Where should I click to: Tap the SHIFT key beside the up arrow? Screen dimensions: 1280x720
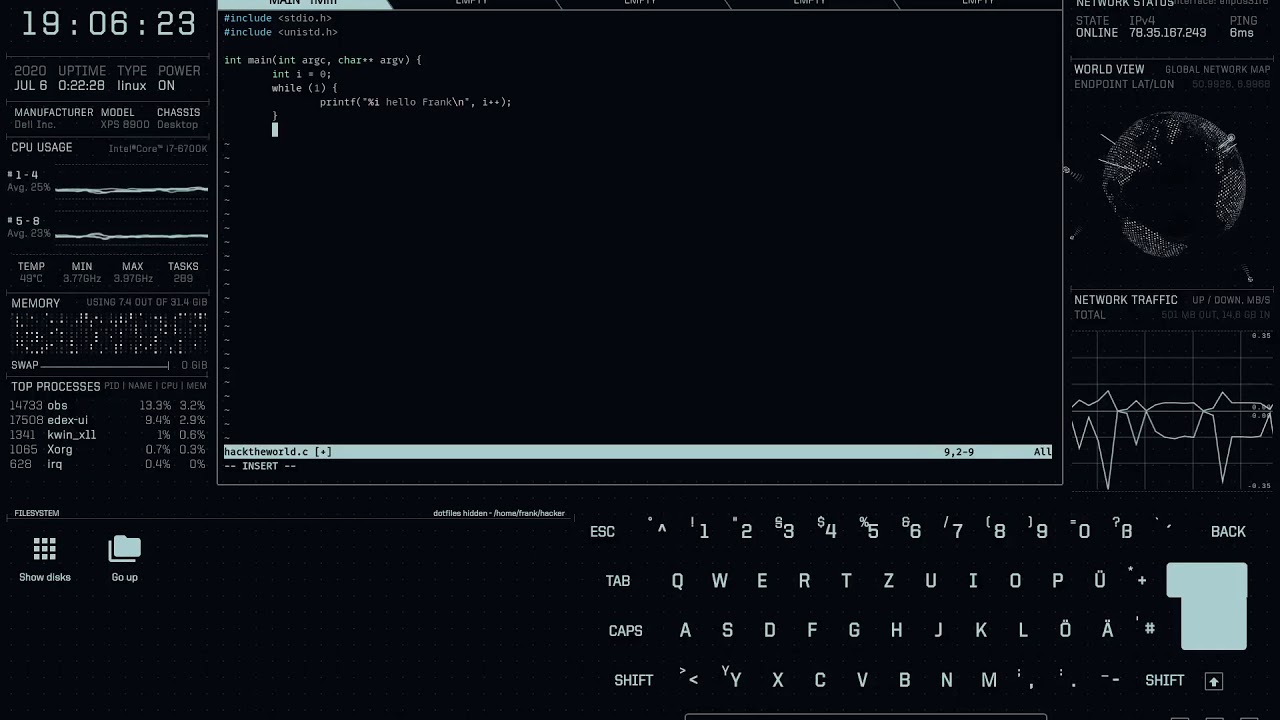tap(1164, 680)
